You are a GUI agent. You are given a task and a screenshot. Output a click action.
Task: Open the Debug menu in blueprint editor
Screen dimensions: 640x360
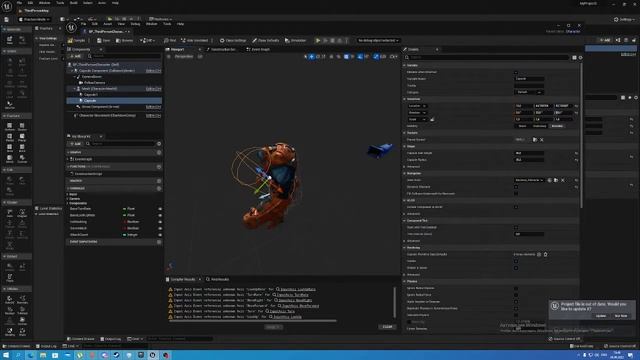135,24
